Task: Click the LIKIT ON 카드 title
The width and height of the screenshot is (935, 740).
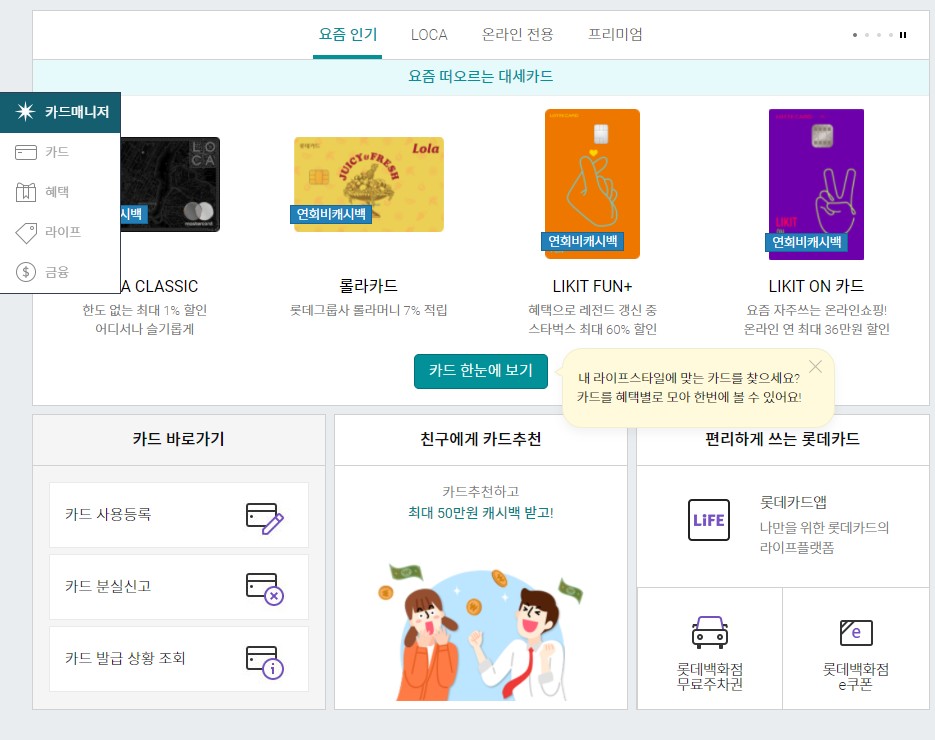Action: tap(816, 286)
